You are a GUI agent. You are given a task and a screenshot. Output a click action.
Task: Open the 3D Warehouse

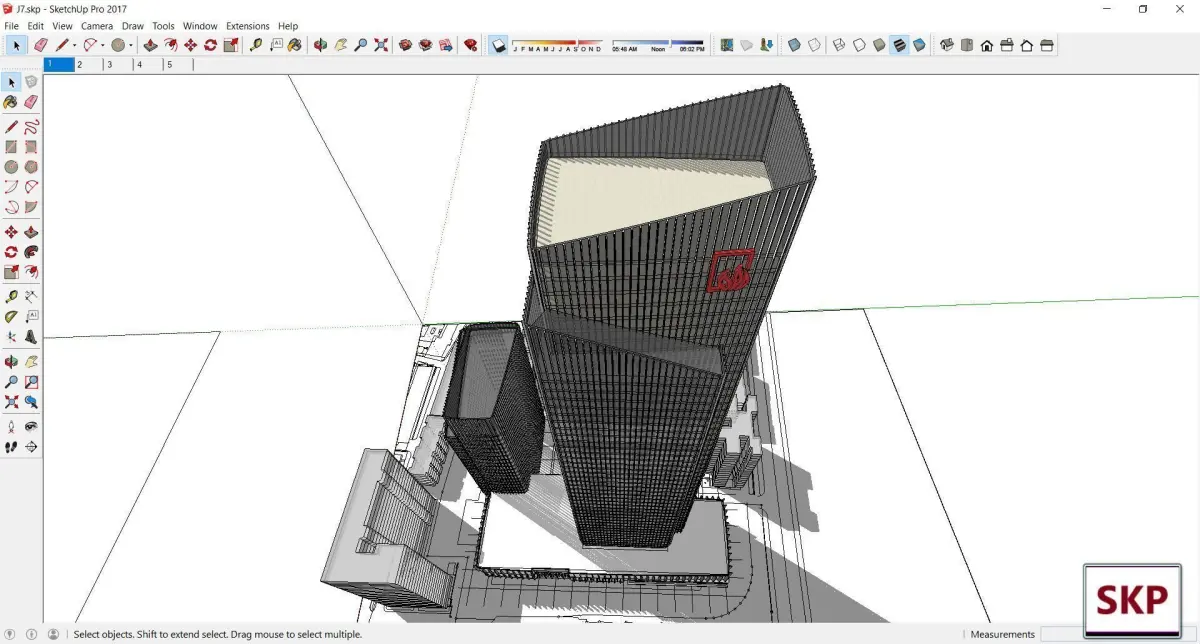[405, 45]
